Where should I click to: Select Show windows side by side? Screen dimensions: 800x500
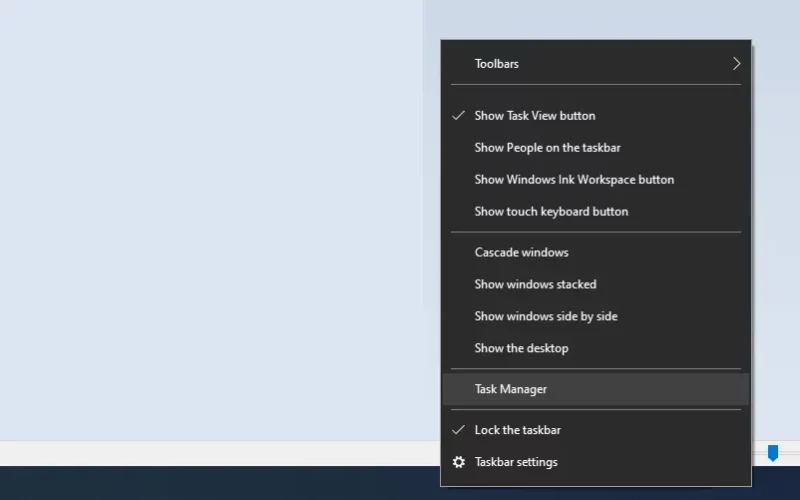596,316
